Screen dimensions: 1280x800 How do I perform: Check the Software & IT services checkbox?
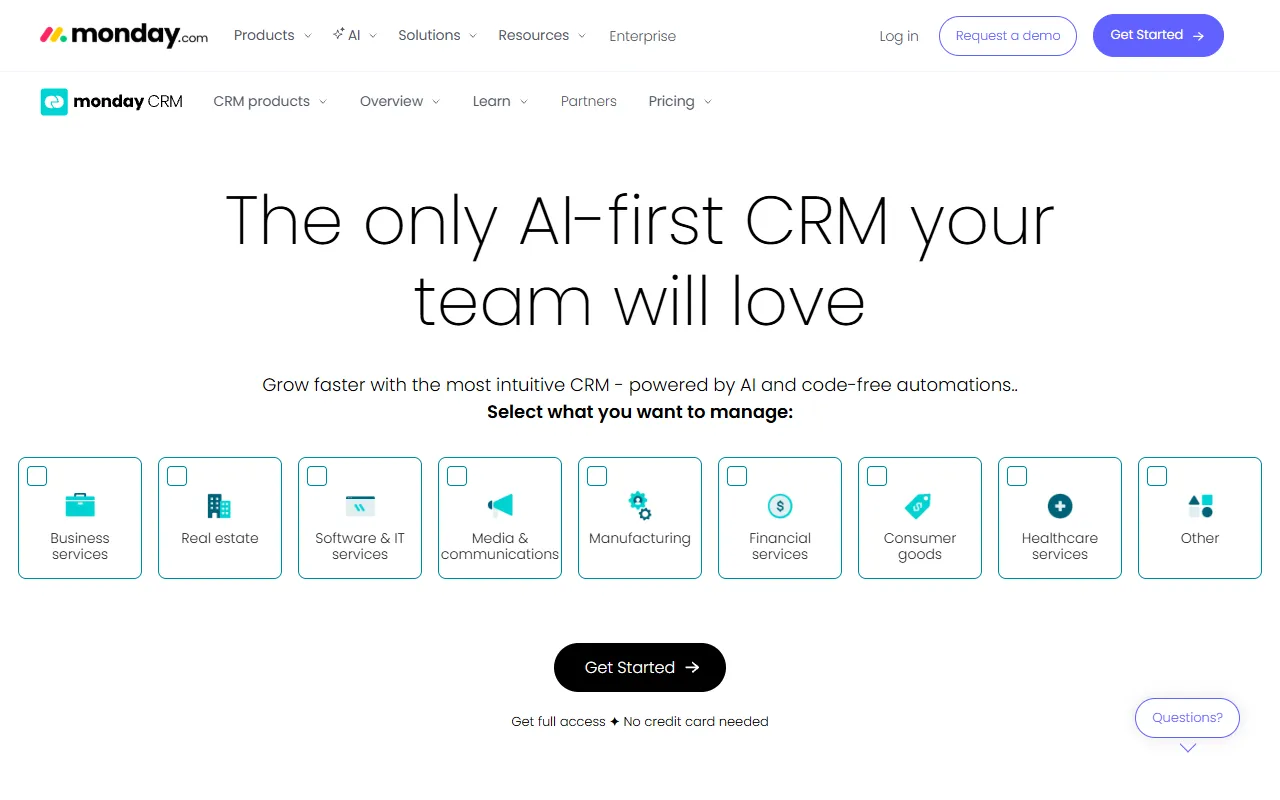(317, 476)
